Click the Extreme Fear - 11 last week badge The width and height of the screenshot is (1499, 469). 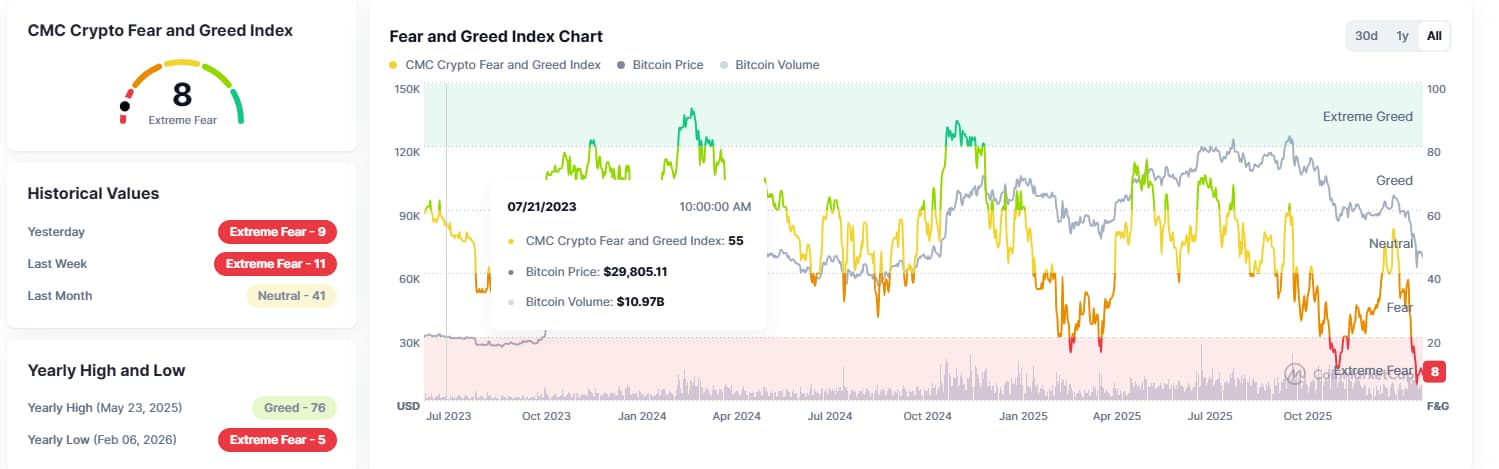pyautogui.click(x=275, y=264)
